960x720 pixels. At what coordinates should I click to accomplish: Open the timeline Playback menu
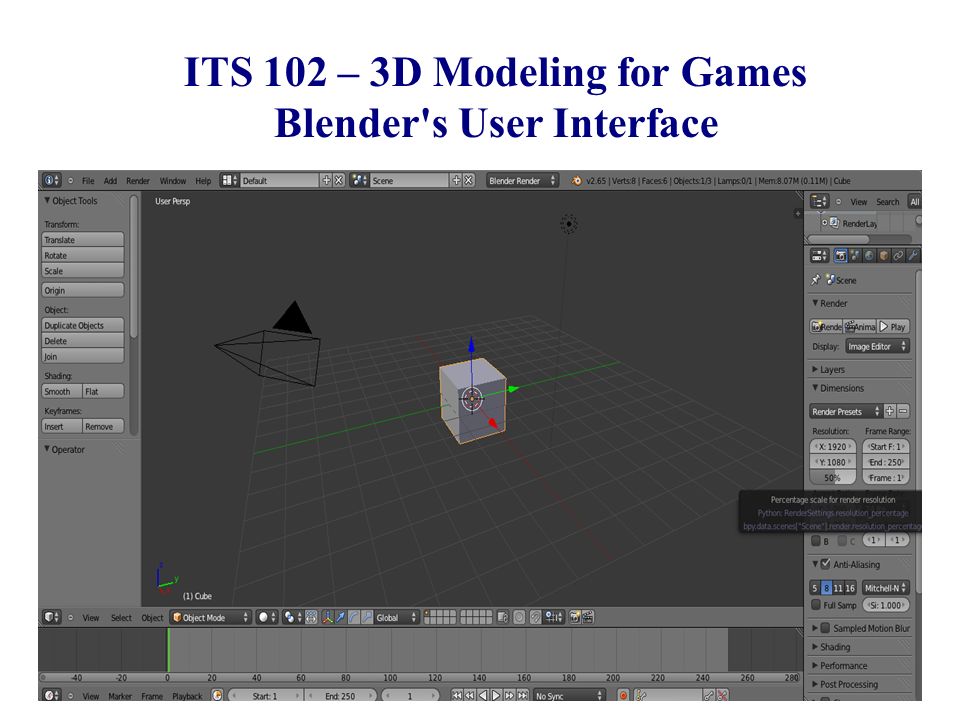[187, 696]
